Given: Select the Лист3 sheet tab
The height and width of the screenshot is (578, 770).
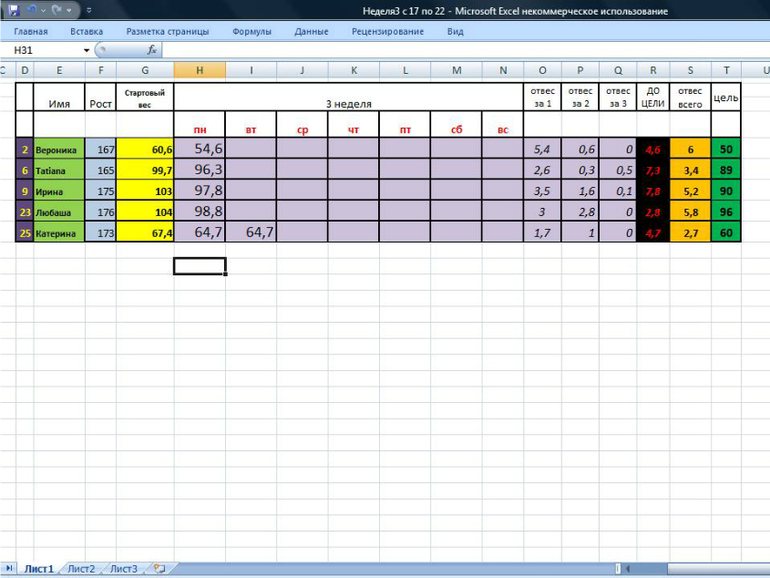Looking at the screenshot, I should click(x=124, y=568).
